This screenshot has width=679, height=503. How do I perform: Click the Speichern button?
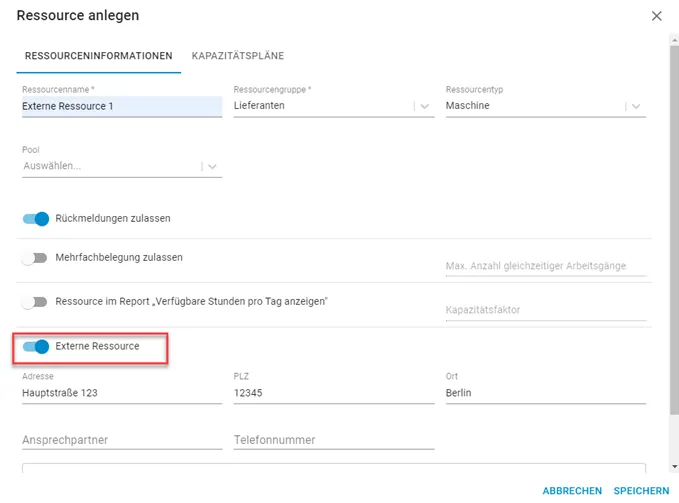click(641, 491)
